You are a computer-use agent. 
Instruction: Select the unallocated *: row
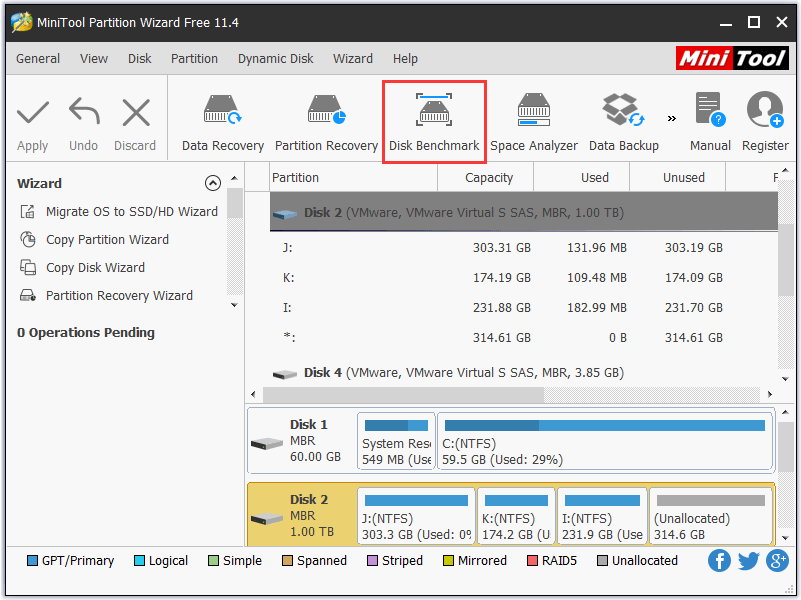click(524, 338)
